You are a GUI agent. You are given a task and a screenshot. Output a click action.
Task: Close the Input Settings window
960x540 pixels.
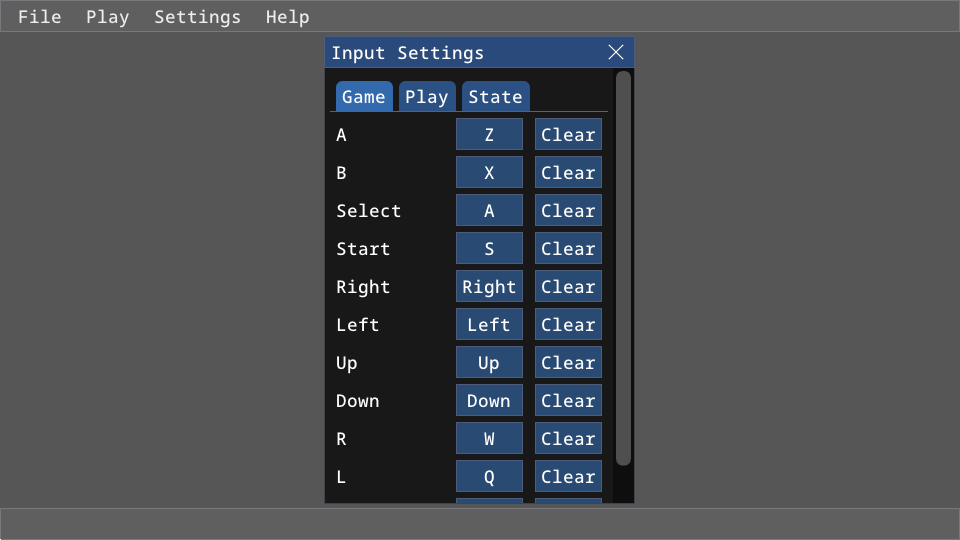[x=616, y=53]
